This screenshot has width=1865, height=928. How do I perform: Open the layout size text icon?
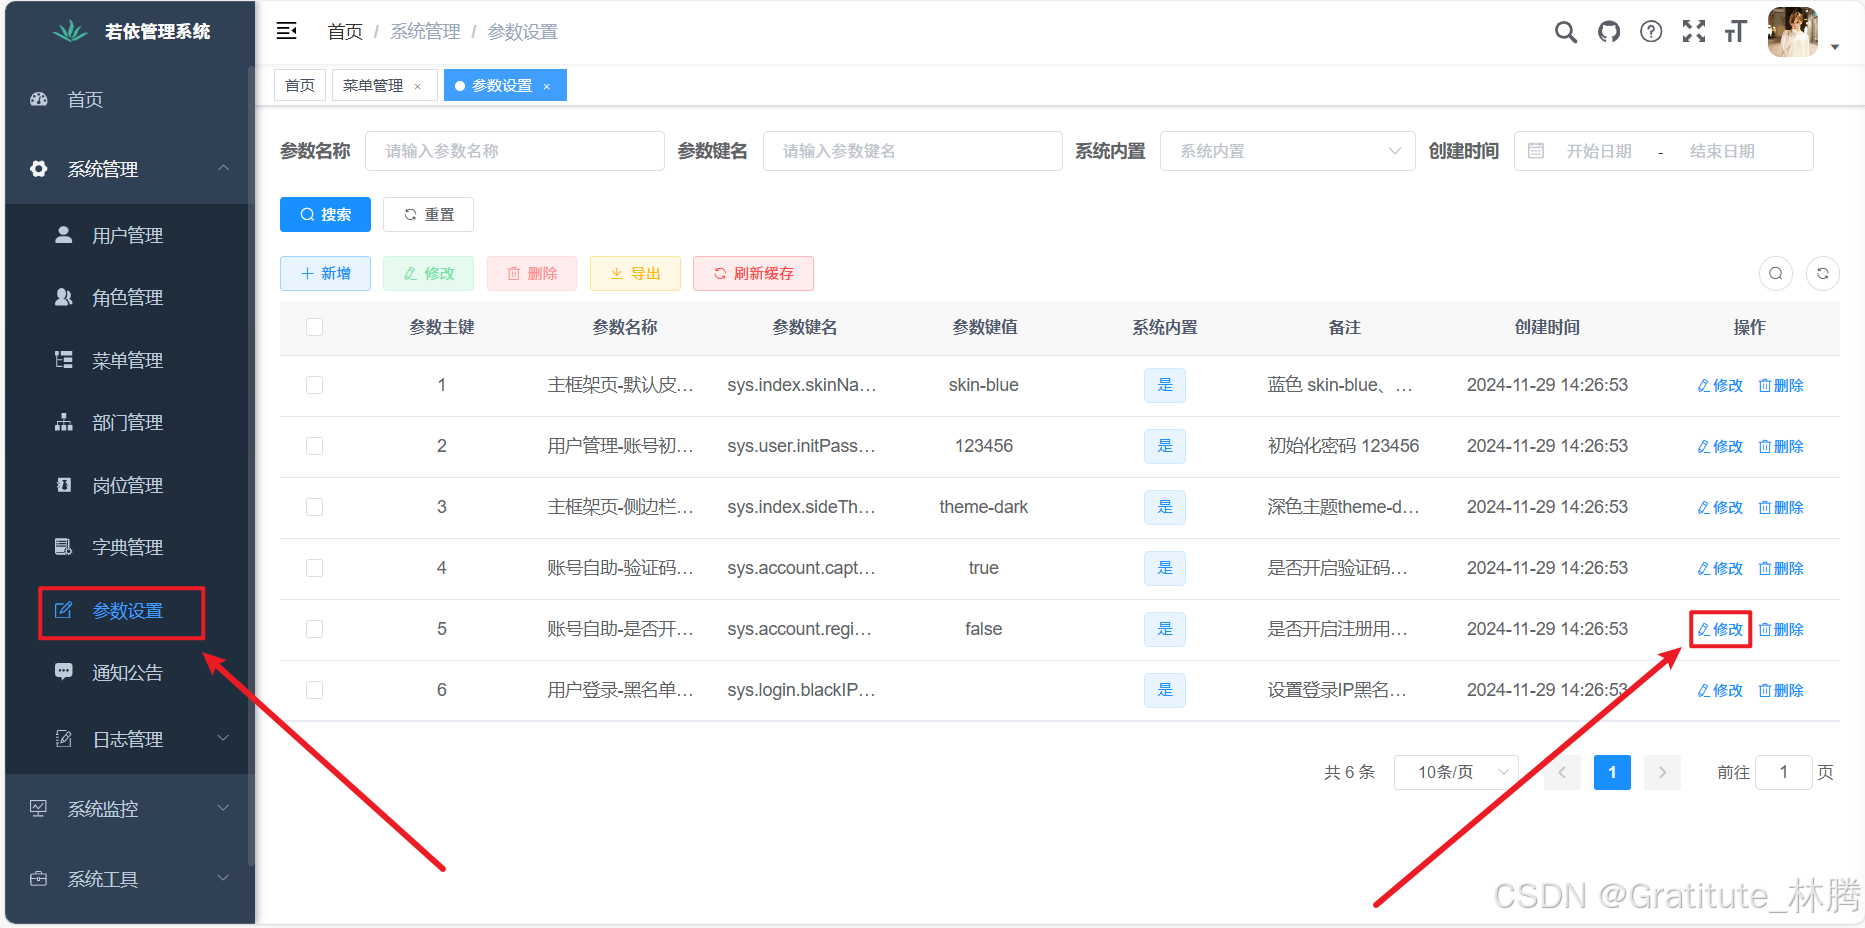(x=1736, y=32)
